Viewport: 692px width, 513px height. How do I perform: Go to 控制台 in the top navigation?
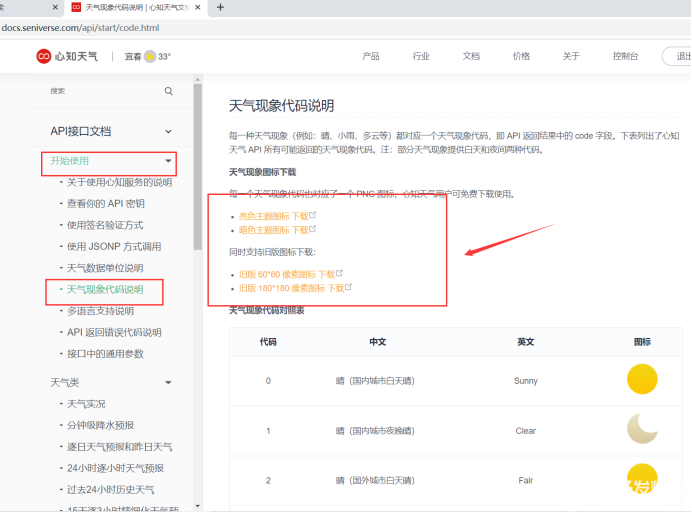[625, 56]
